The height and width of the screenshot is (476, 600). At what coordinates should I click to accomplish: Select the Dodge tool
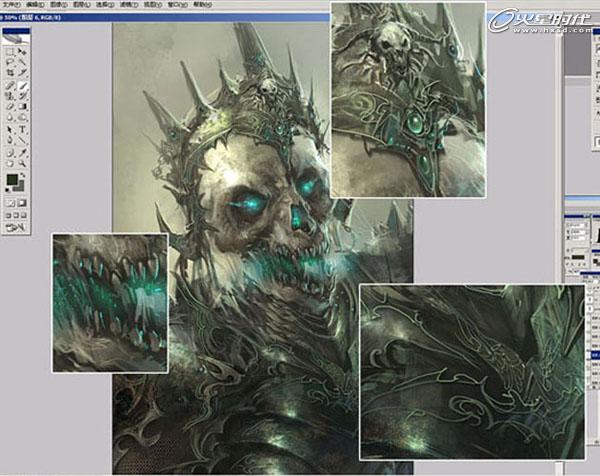(22, 116)
